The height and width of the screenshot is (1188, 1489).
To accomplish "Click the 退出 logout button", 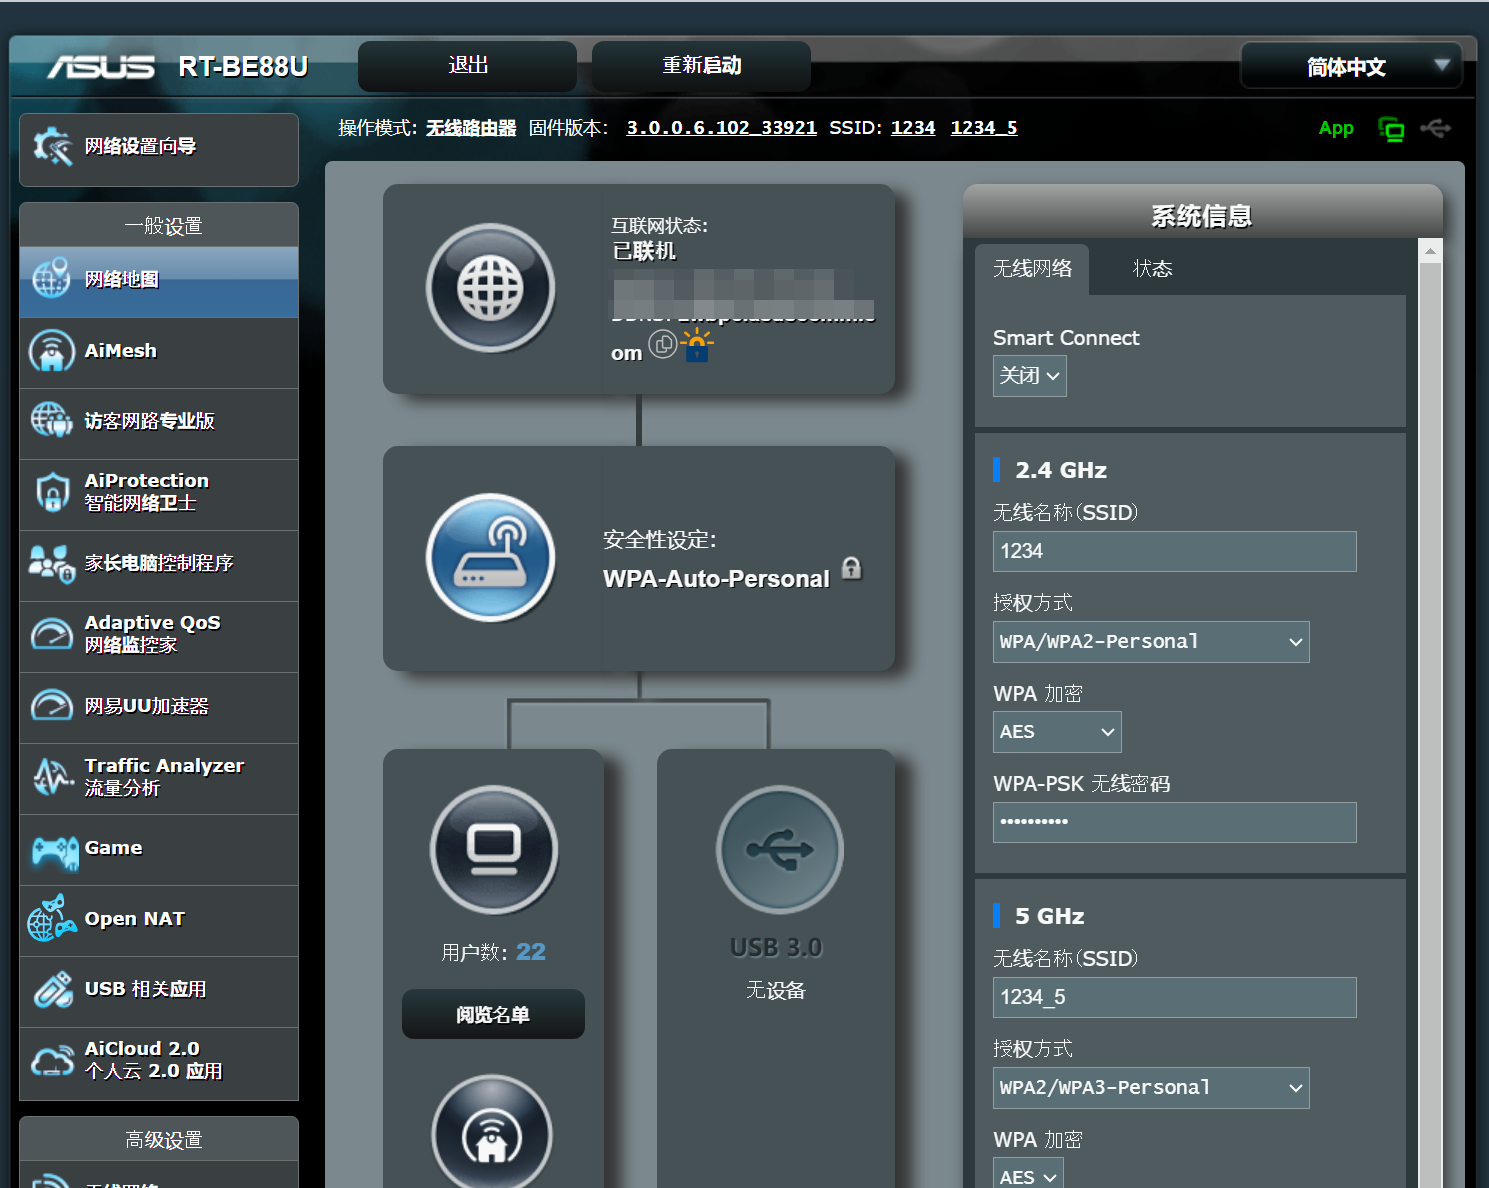I will click(x=467, y=66).
